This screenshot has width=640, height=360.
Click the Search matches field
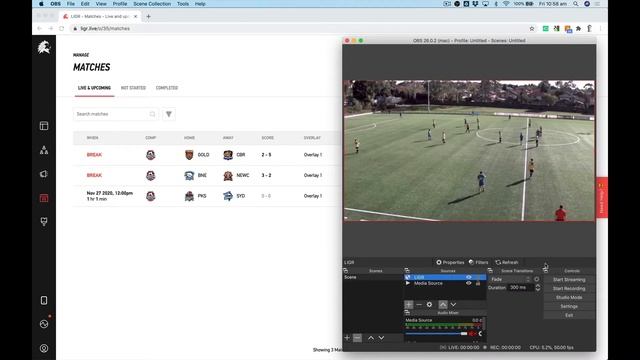(115, 114)
